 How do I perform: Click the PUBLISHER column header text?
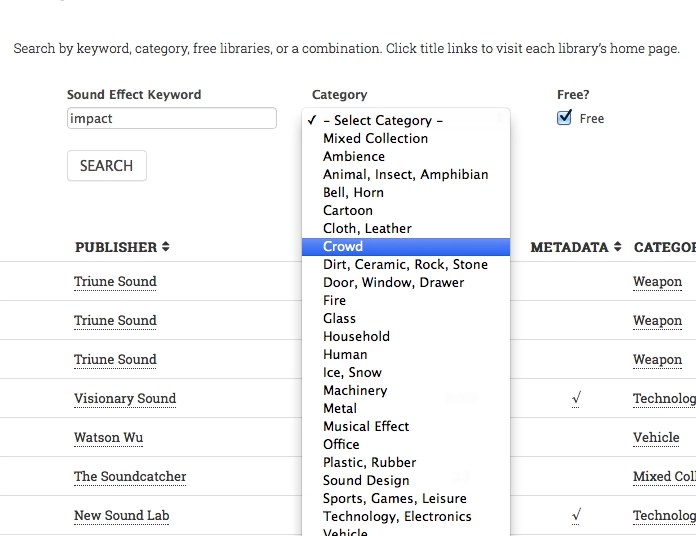(x=116, y=247)
